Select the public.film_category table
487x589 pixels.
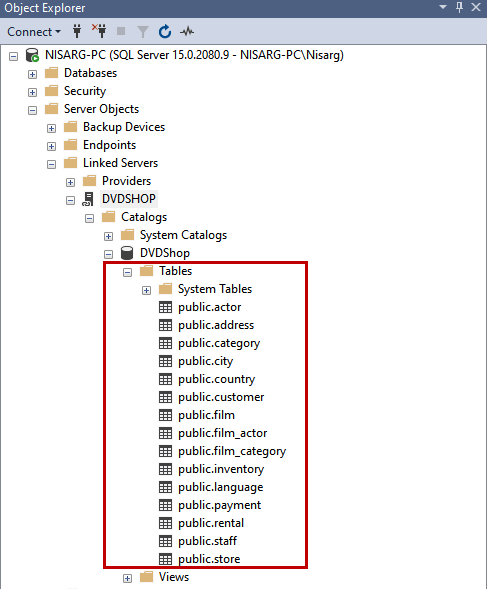[232, 451]
